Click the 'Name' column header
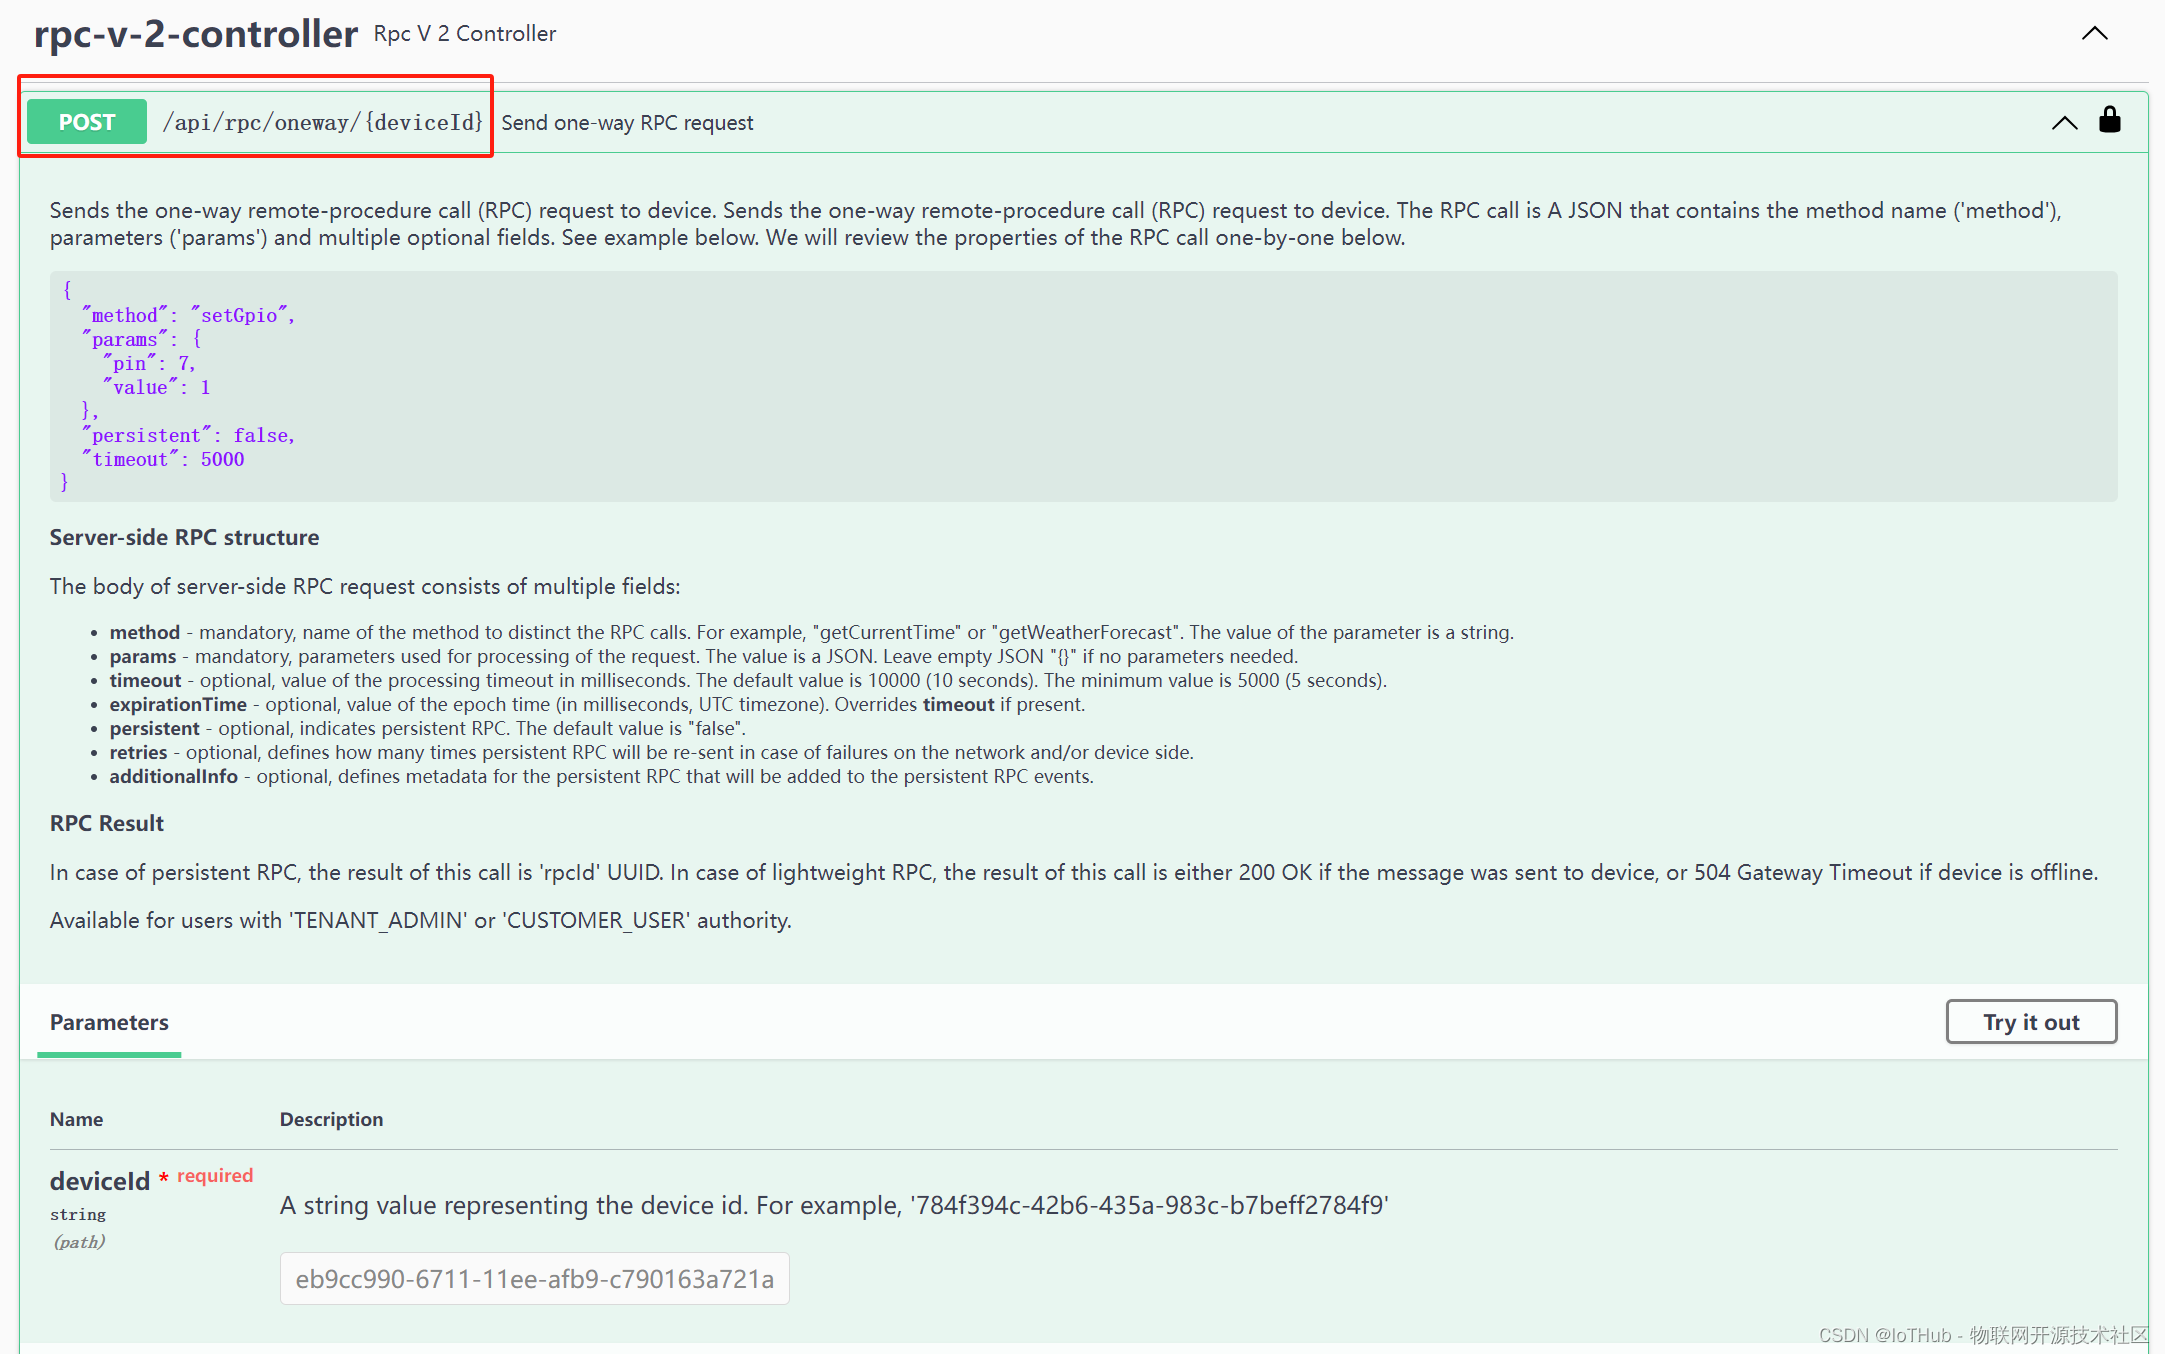 point(76,1119)
